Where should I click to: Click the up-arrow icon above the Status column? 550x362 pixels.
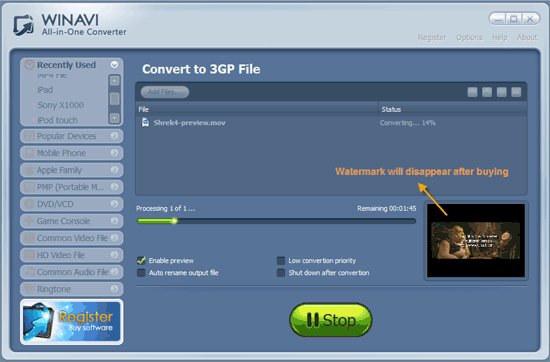(x=472, y=92)
